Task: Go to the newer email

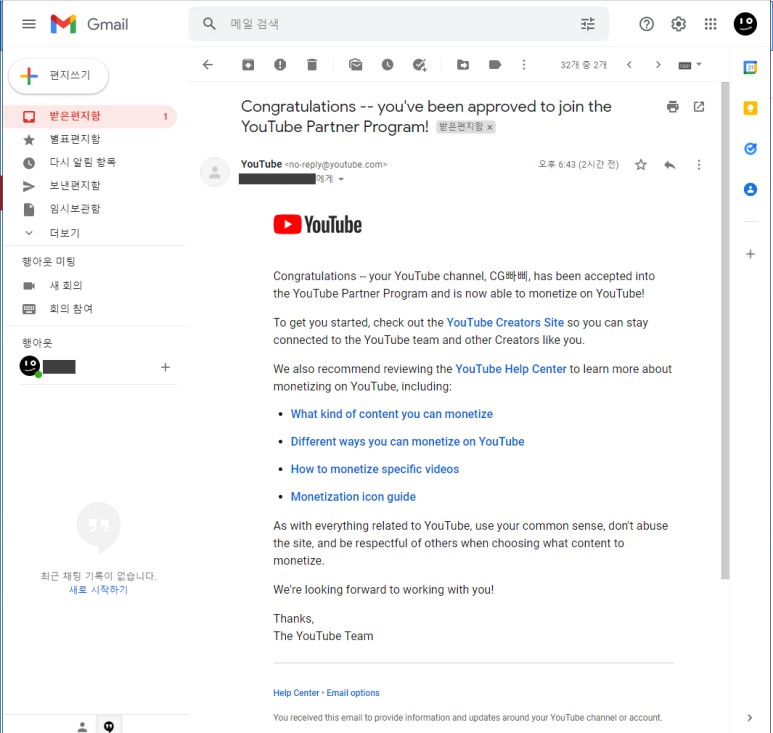Action: pyautogui.click(x=629, y=65)
